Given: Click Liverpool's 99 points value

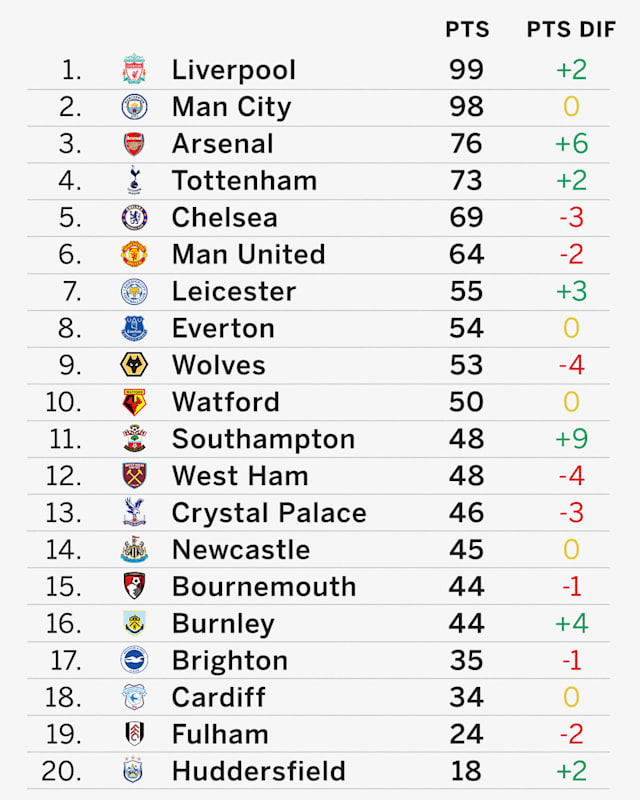Looking at the screenshot, I should point(466,69).
